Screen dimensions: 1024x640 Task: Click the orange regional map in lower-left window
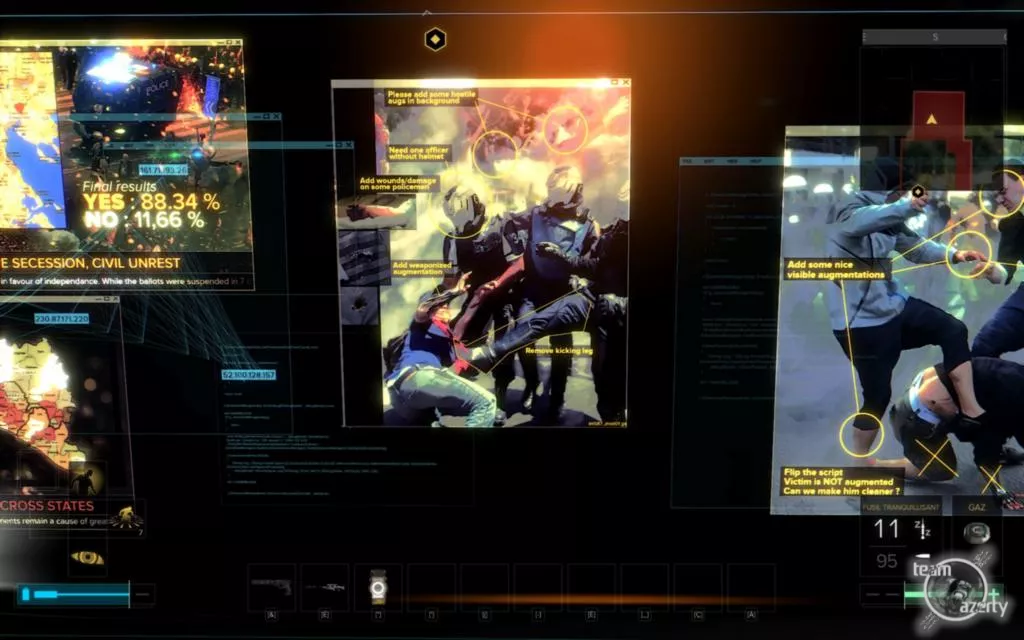point(36,405)
